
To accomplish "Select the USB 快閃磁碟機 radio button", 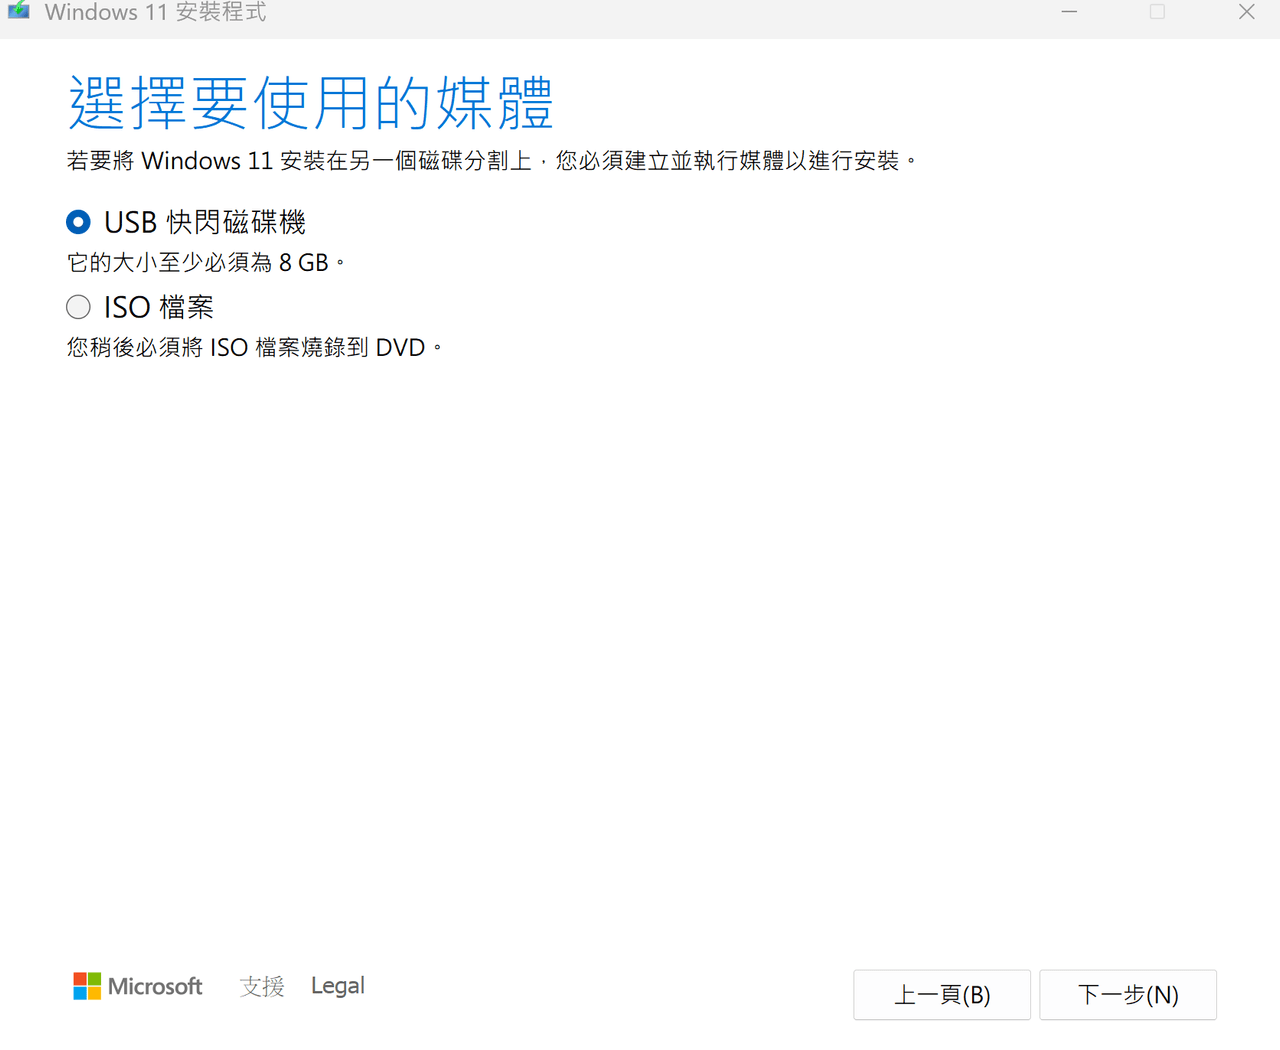I will point(78,222).
